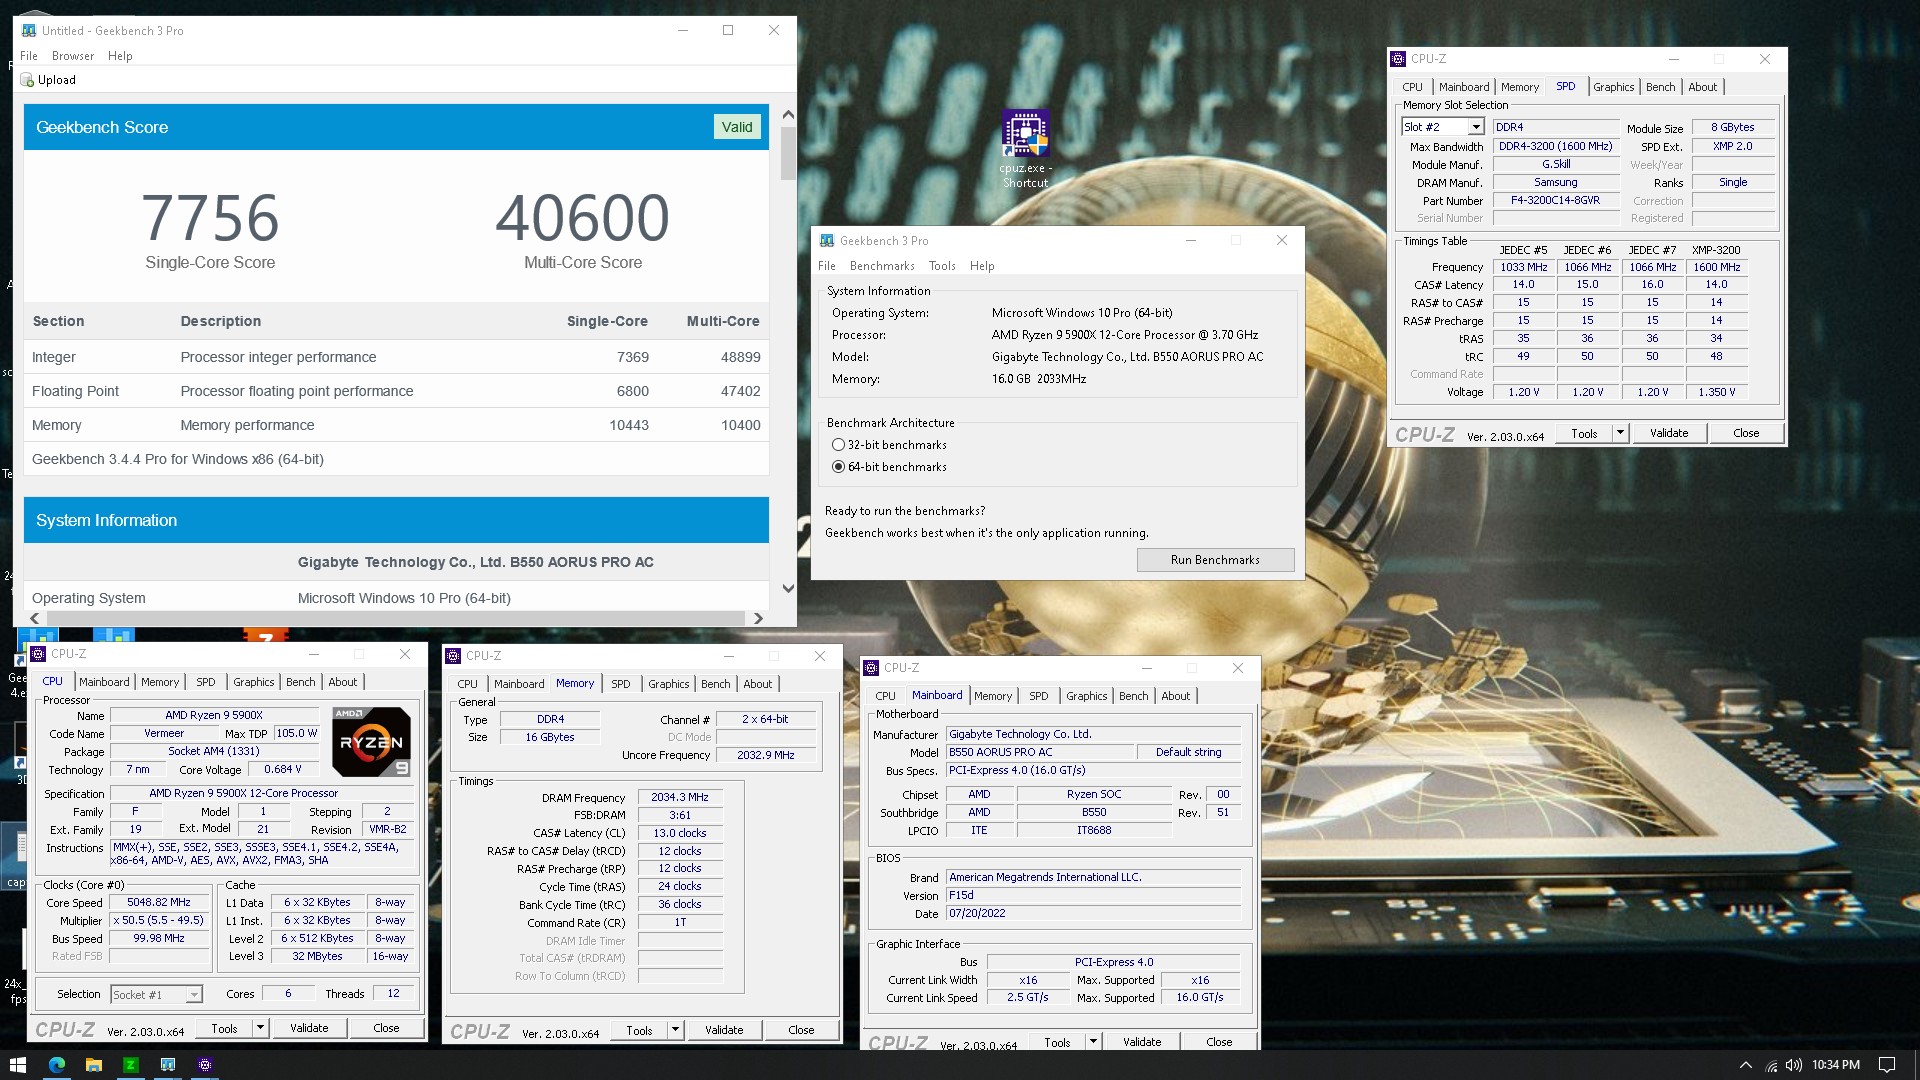Click Validate in the CPU-Z CPU window
Viewport: 1920px width, 1080px height.
coord(308,1028)
